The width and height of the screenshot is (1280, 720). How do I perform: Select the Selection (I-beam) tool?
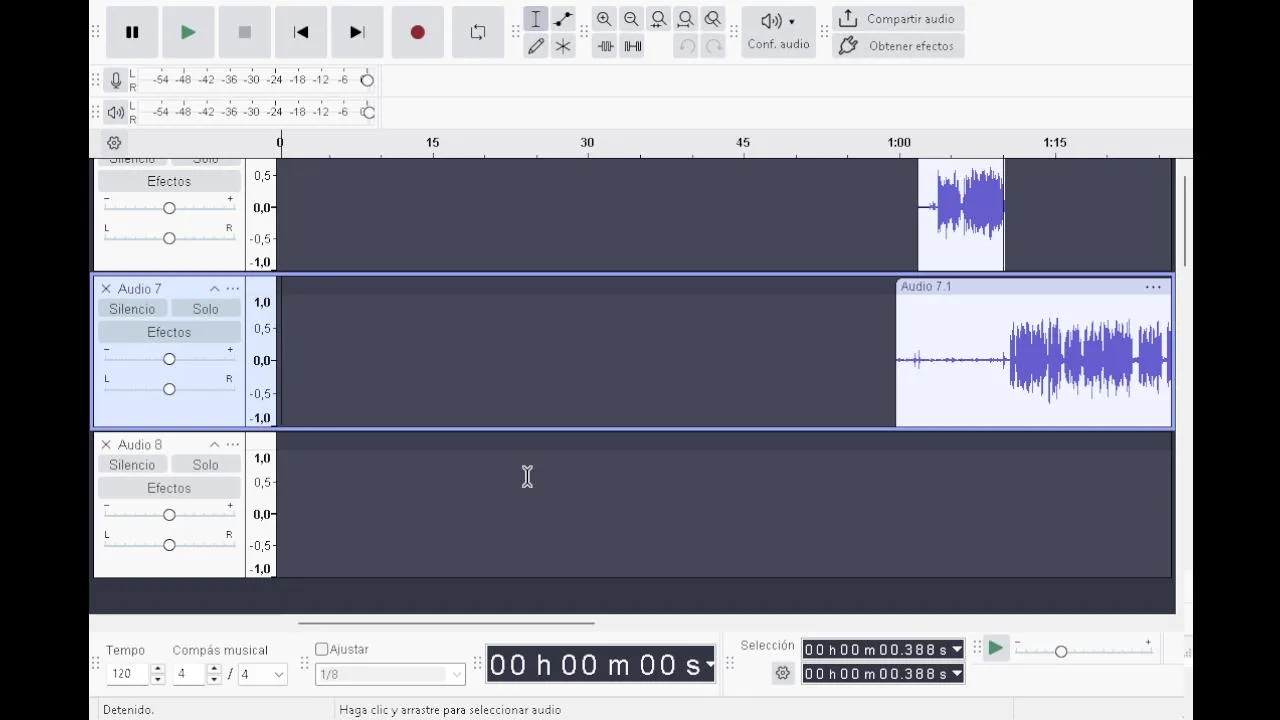pyautogui.click(x=536, y=19)
